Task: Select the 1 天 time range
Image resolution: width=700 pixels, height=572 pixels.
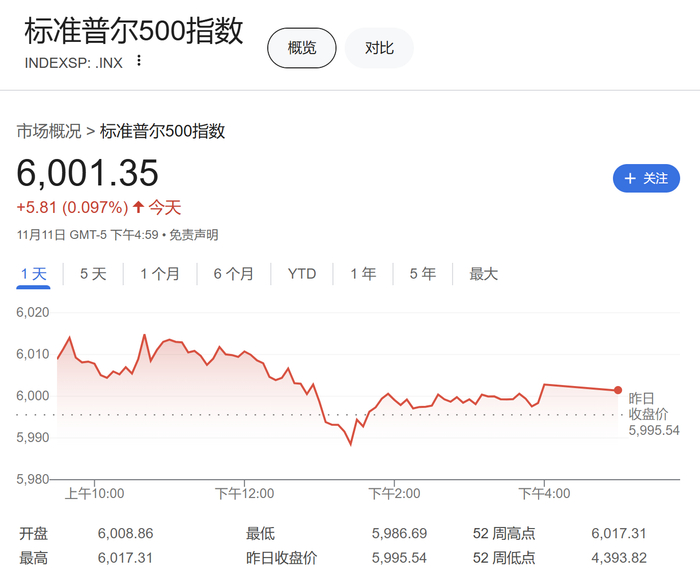Action: click(x=33, y=274)
